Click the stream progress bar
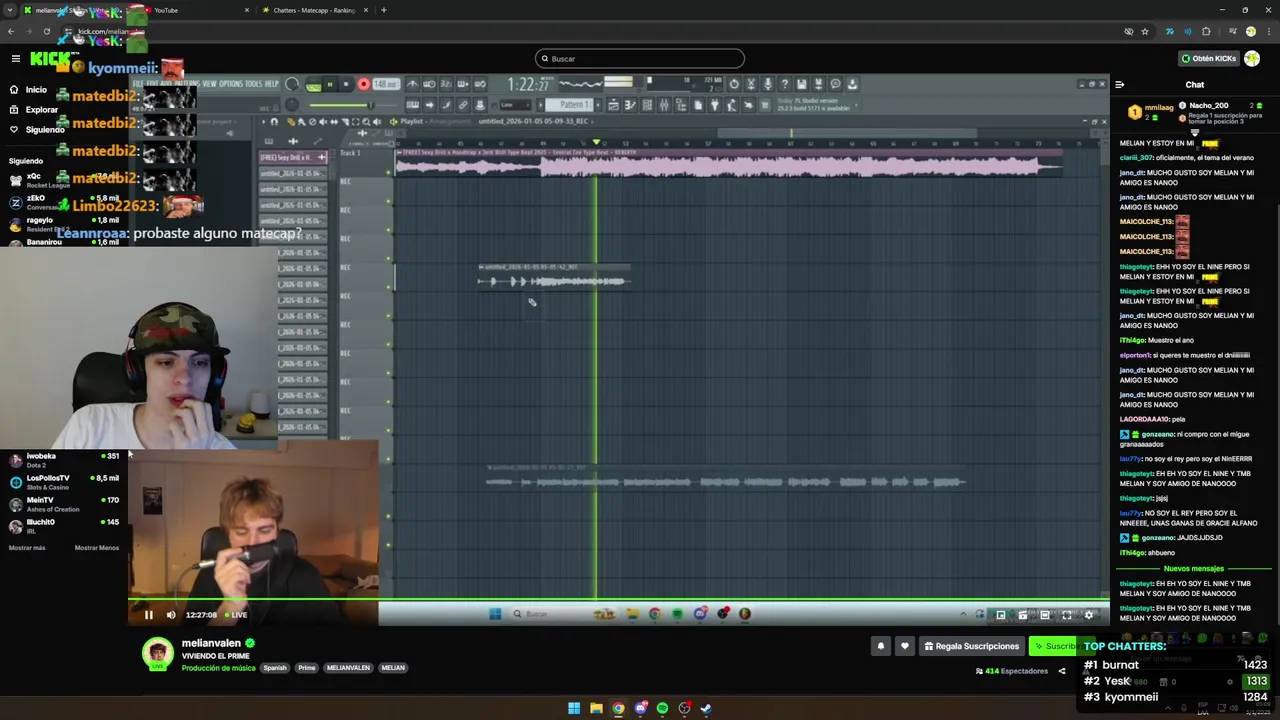 coord(619,601)
